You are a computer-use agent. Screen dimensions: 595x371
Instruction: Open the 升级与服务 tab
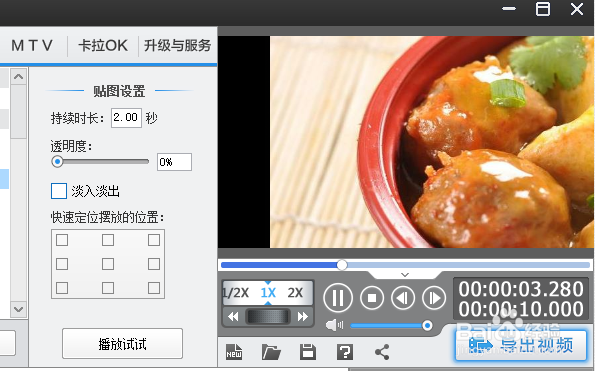click(x=177, y=46)
